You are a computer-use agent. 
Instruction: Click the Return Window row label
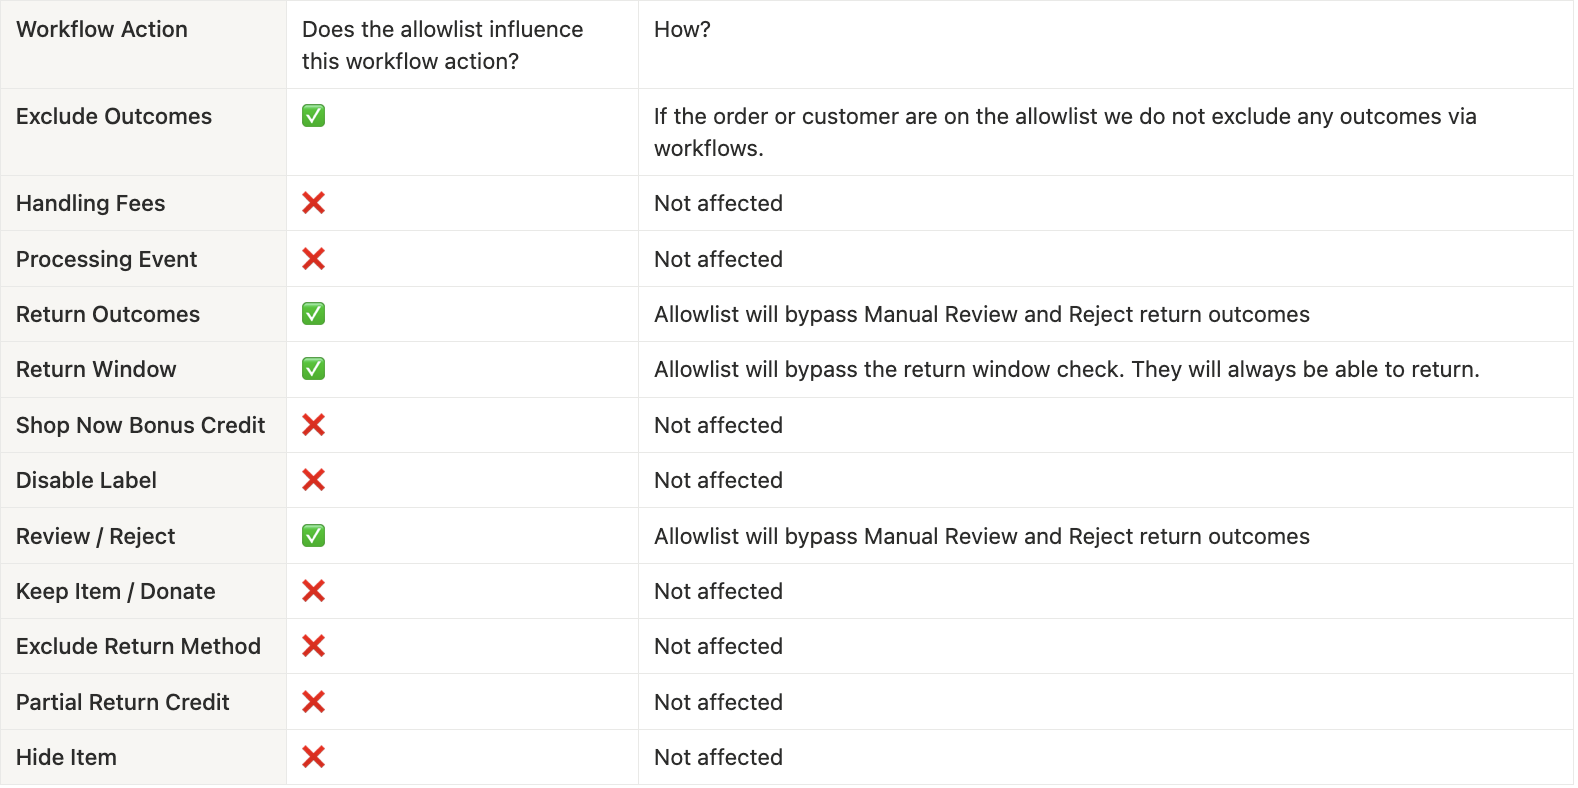[96, 370]
